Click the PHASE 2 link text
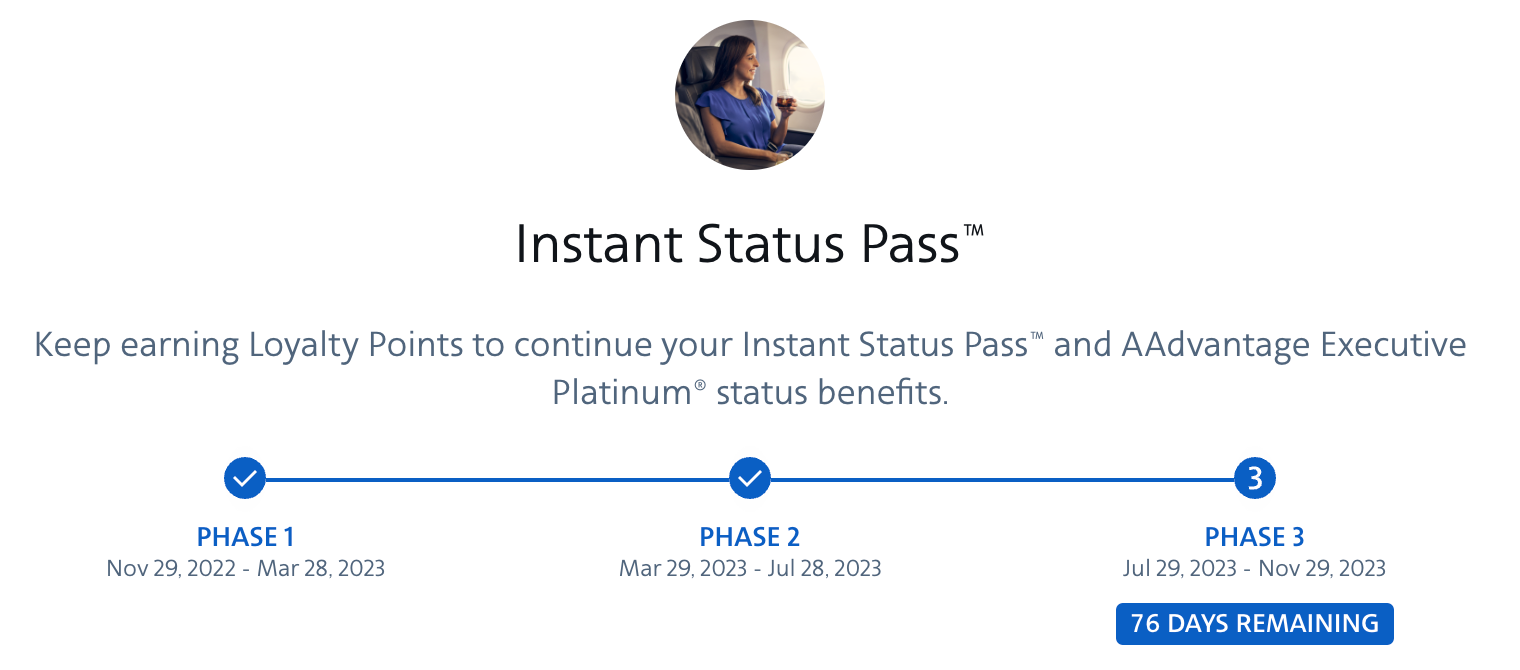The width and height of the screenshot is (1520, 670). pos(750,537)
